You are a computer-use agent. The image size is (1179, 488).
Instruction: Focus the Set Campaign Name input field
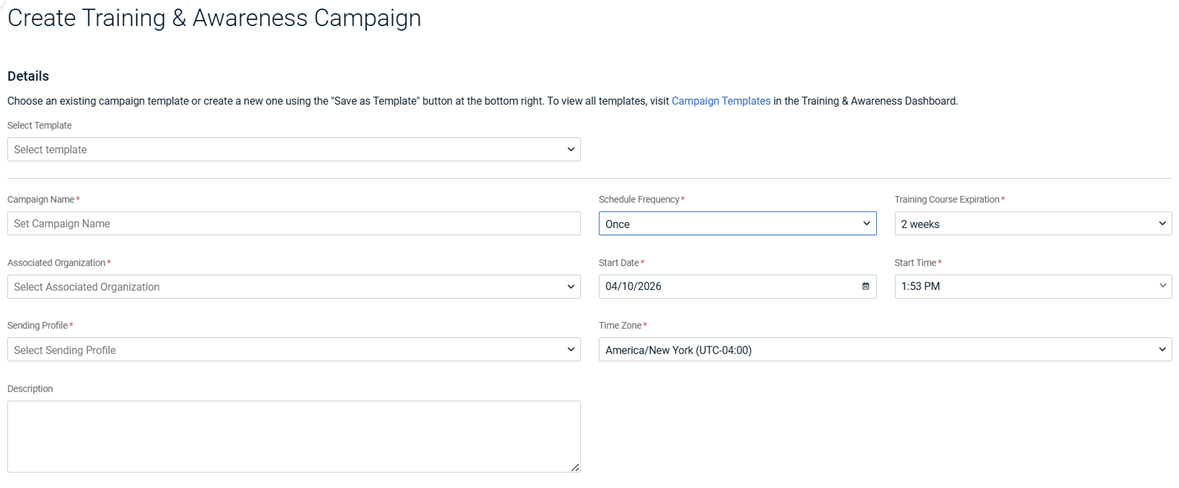click(x=293, y=224)
